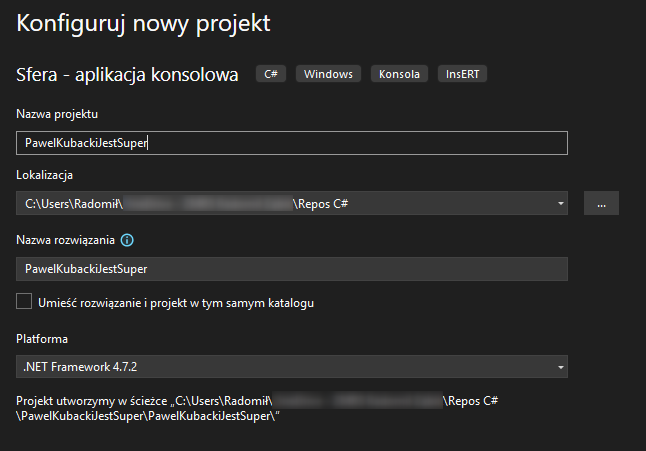646x451 pixels.
Task: Click the Nazwa rozwiązania text field
Action: click(292, 269)
